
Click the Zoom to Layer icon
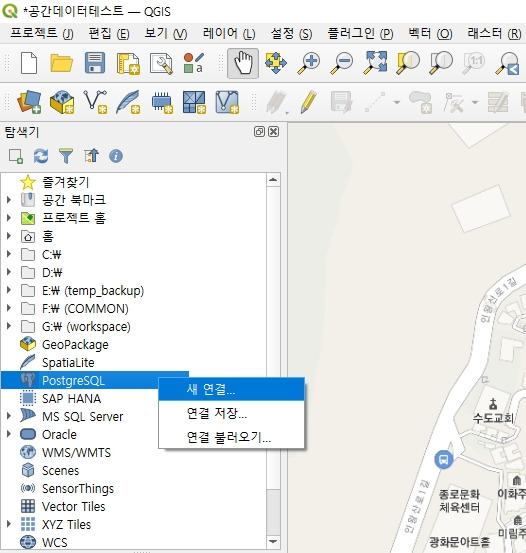pyautogui.click(x=441, y=63)
